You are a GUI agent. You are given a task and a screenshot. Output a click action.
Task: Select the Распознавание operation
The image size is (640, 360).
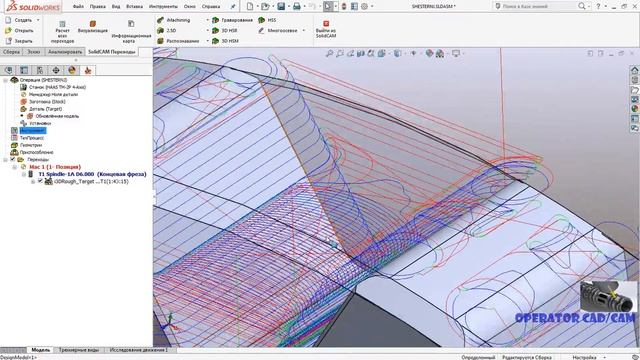(178, 41)
